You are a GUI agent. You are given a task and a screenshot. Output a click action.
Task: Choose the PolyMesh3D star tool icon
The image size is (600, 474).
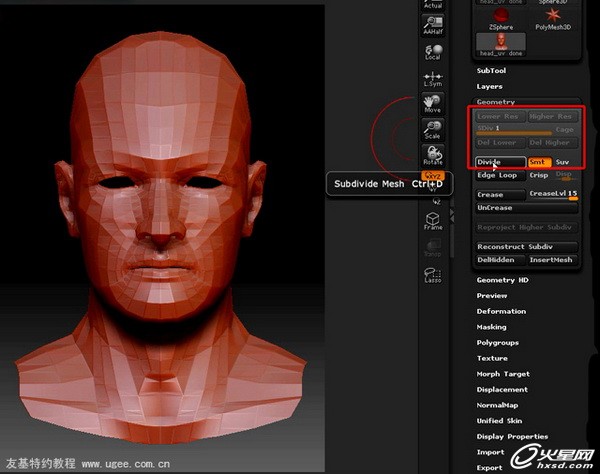coord(553,19)
